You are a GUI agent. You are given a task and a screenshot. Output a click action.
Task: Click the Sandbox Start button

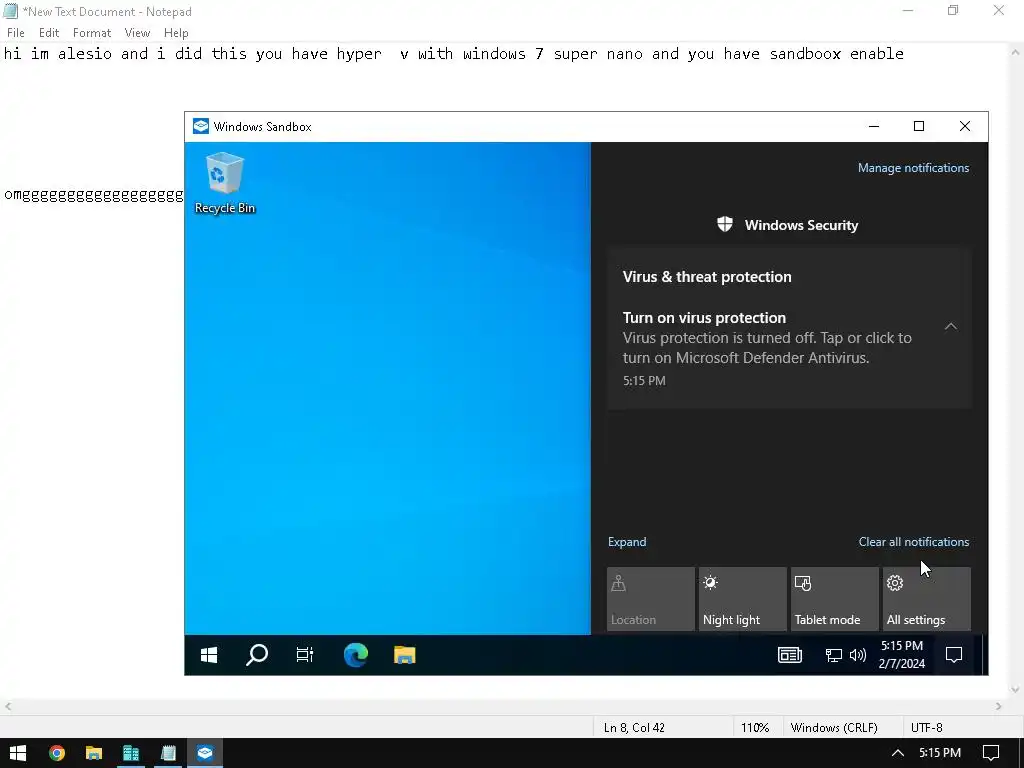pos(209,655)
